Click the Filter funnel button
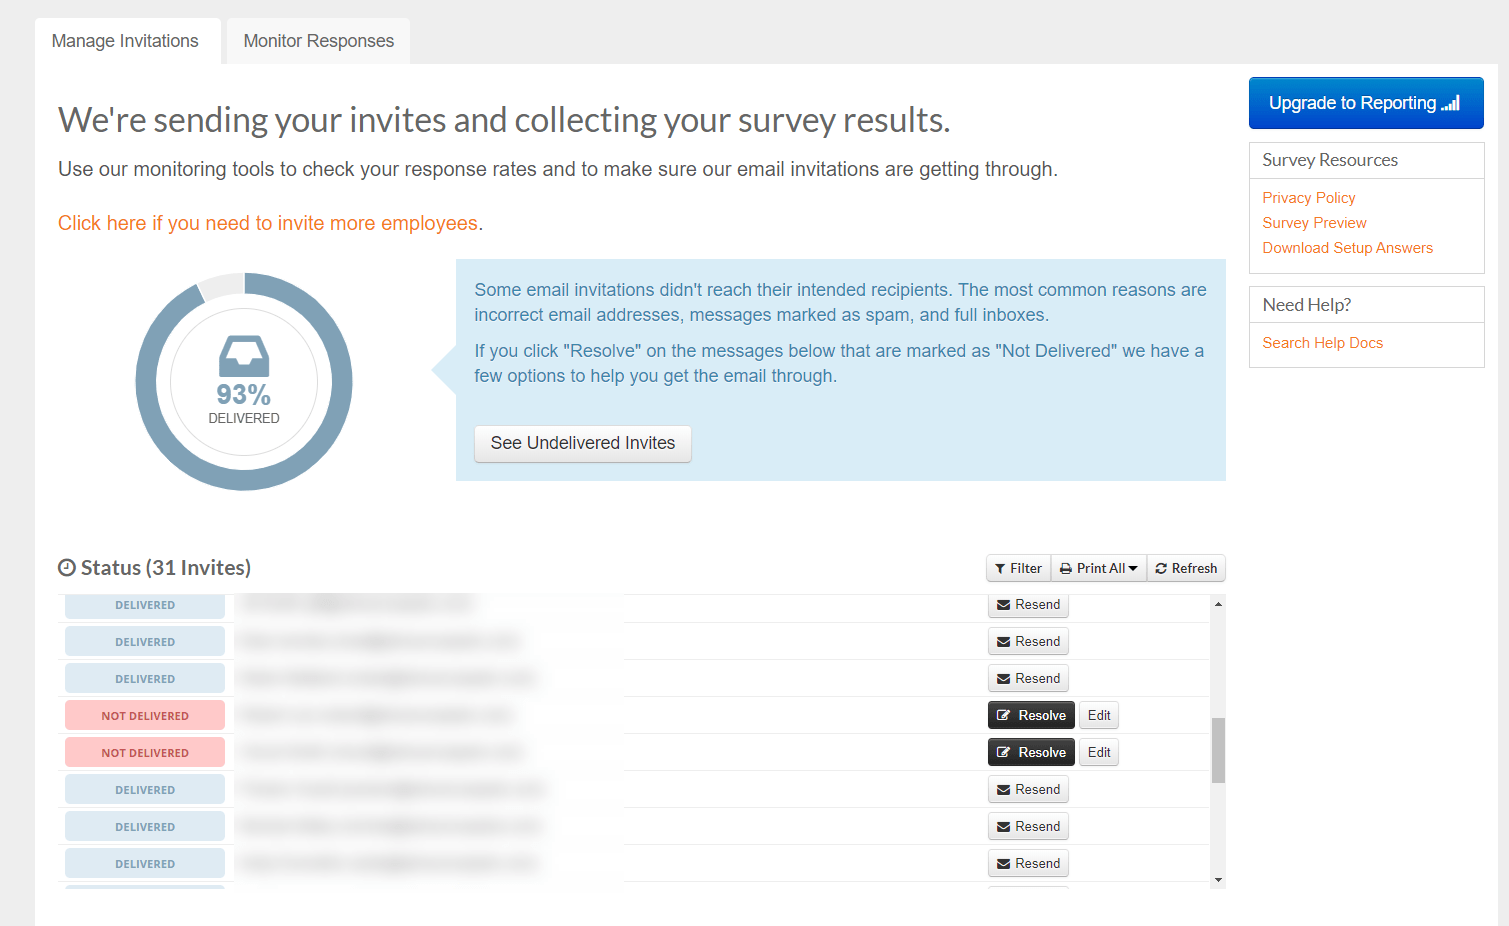 [1018, 568]
